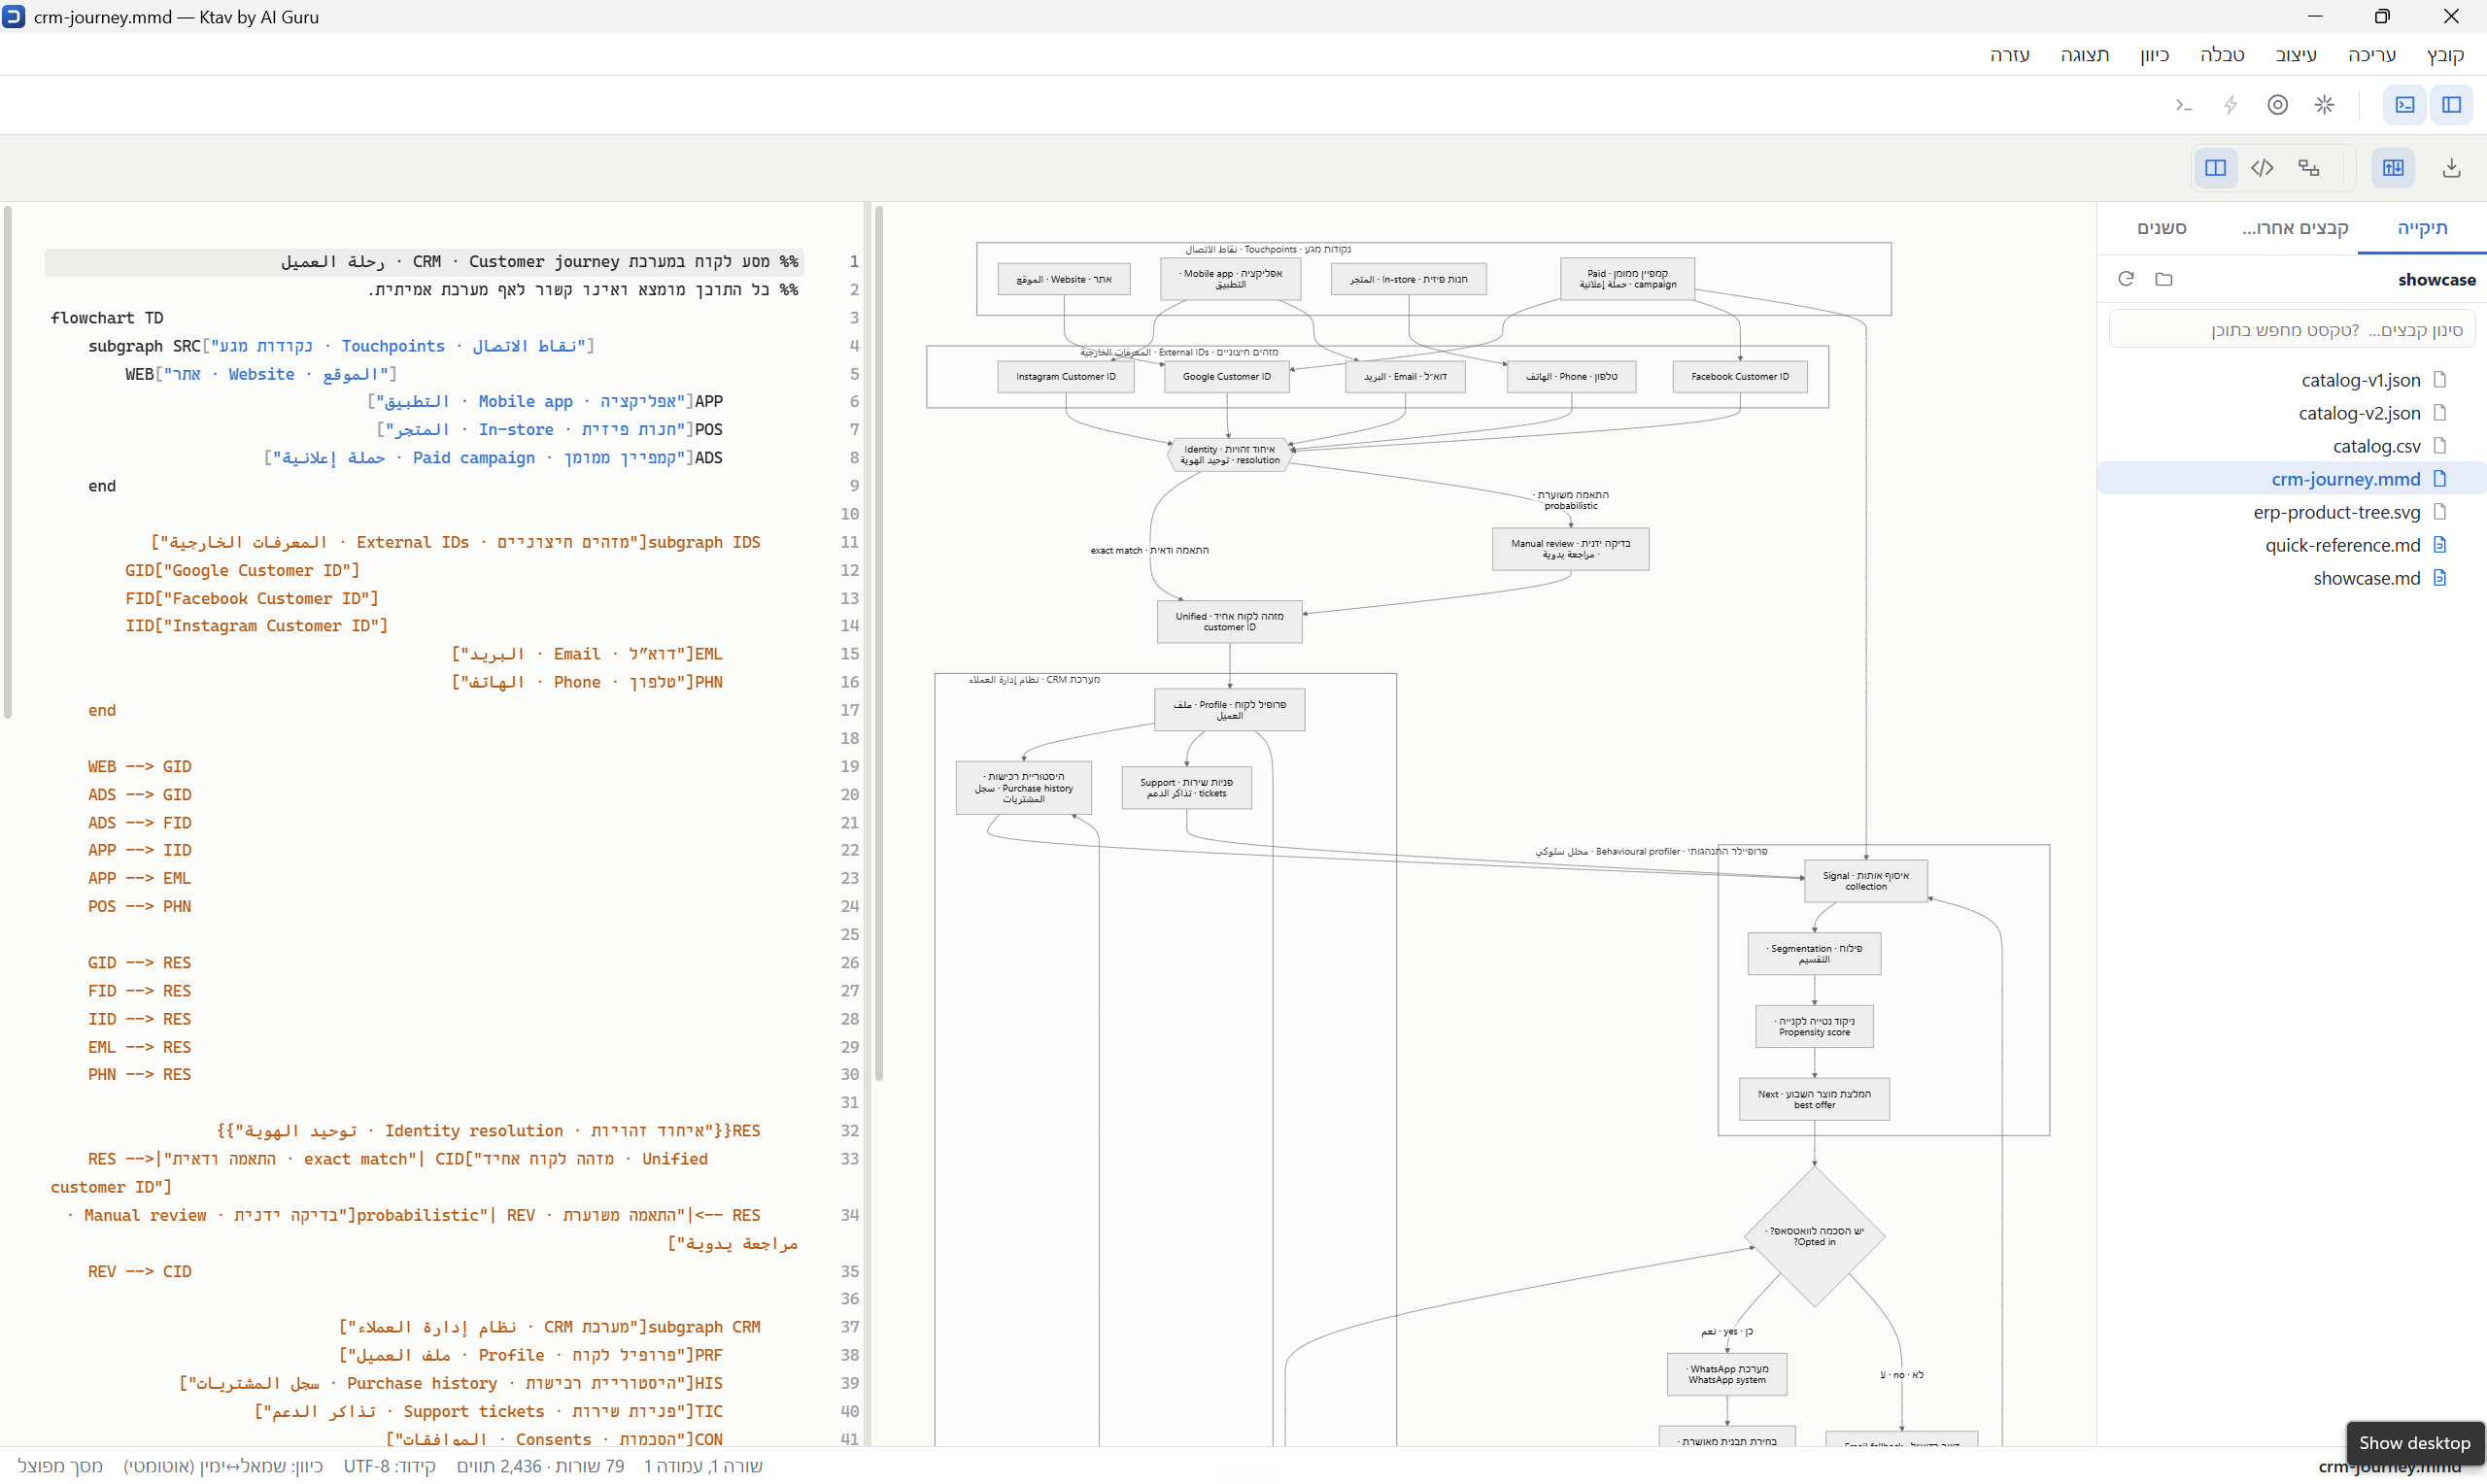Open the קובץ (File) menu
The image size is (2487, 1484).
point(2445,55)
